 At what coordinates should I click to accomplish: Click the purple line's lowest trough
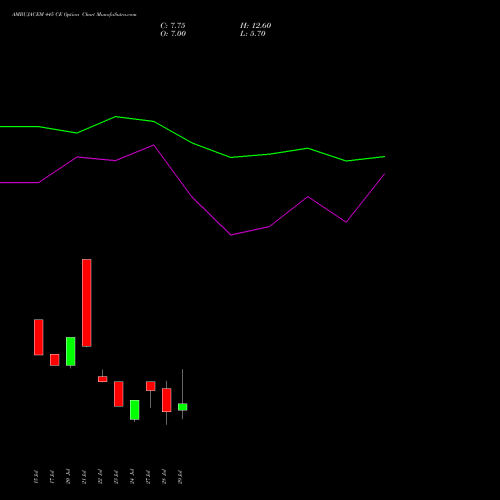(x=231, y=235)
